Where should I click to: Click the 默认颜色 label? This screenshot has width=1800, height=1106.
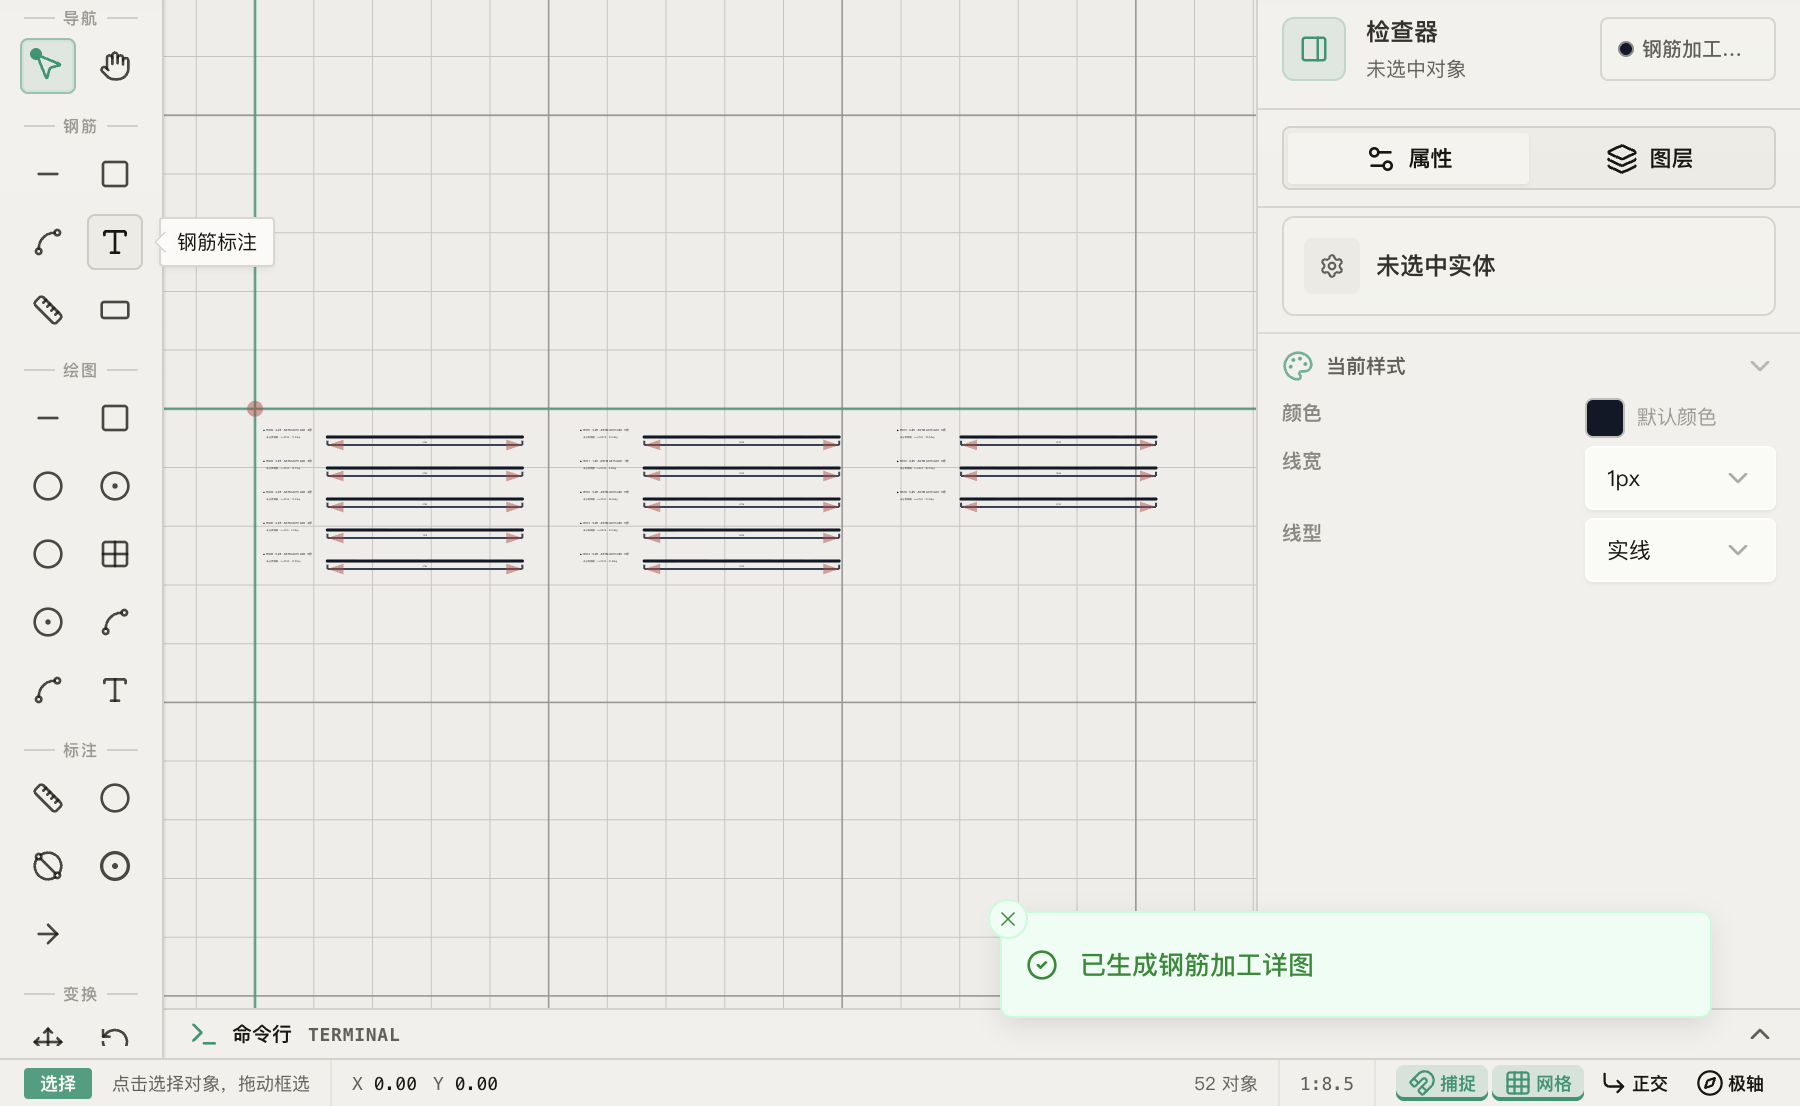pos(1677,417)
